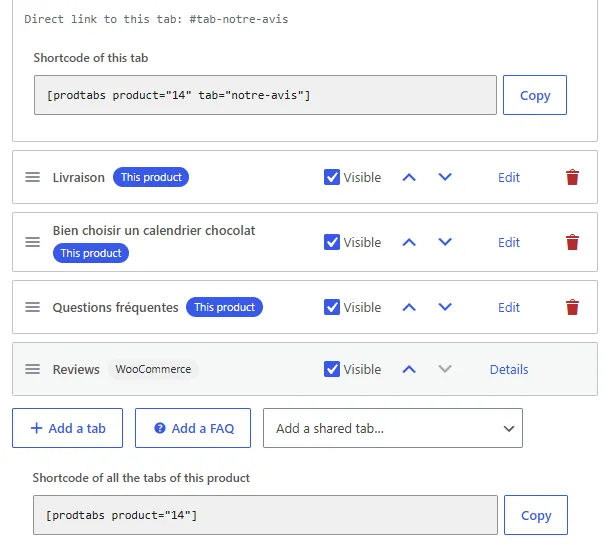Grab the drag handle of Questions fréquentes row
The height and width of the screenshot is (547, 610).
tap(32, 307)
